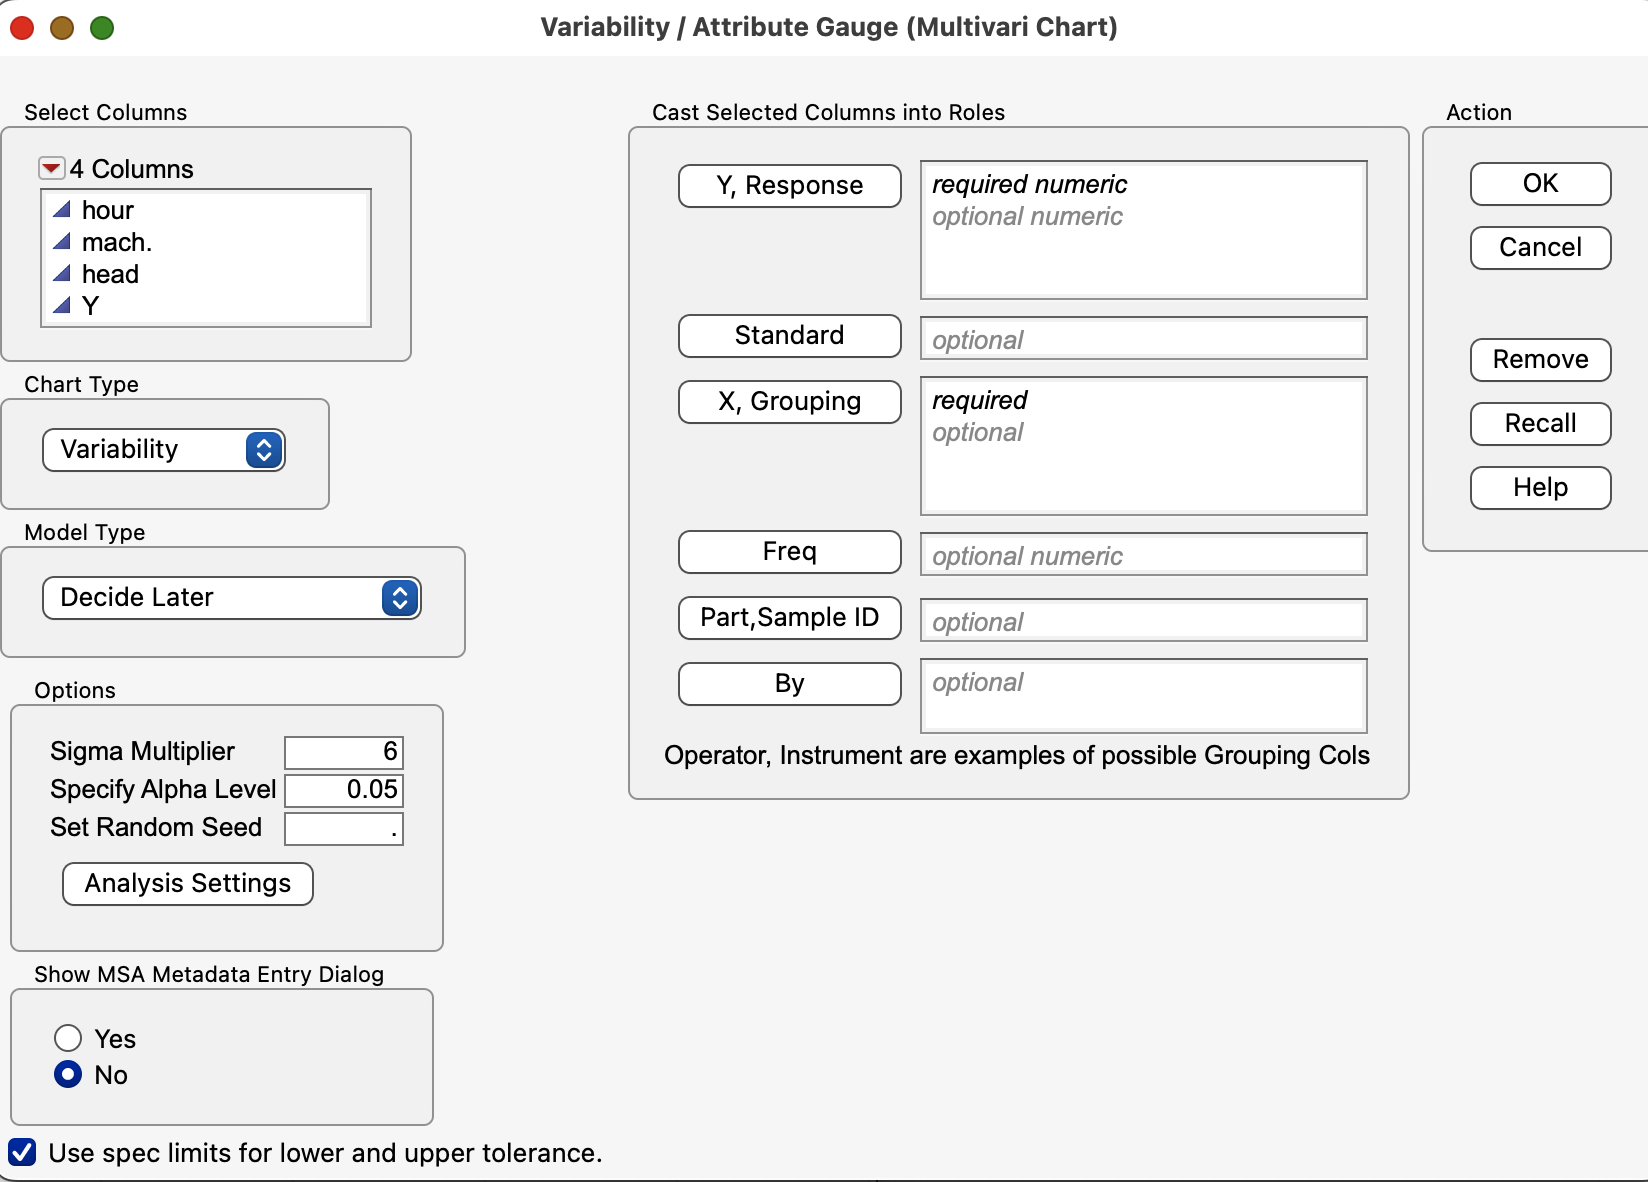Click the continuous icon beside hour column
This screenshot has height=1182, width=1648.
(x=62, y=210)
